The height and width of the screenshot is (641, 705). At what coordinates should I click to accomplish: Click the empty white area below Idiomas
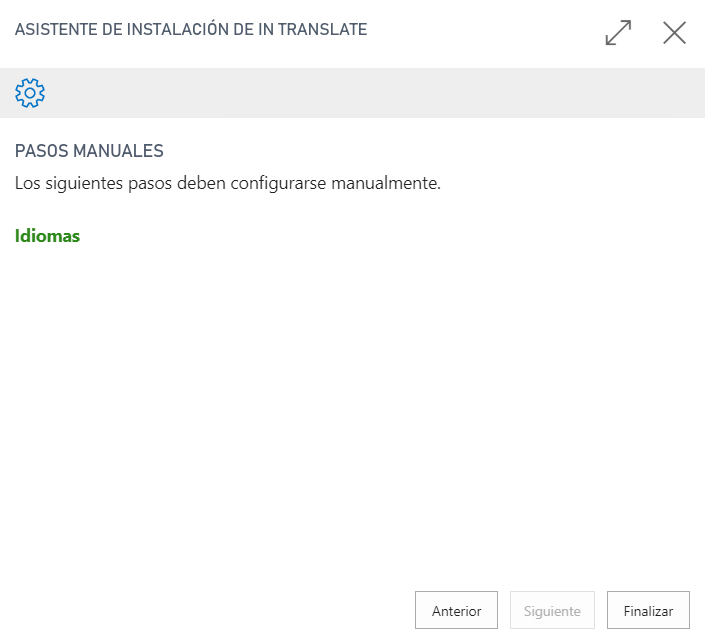tap(352, 405)
